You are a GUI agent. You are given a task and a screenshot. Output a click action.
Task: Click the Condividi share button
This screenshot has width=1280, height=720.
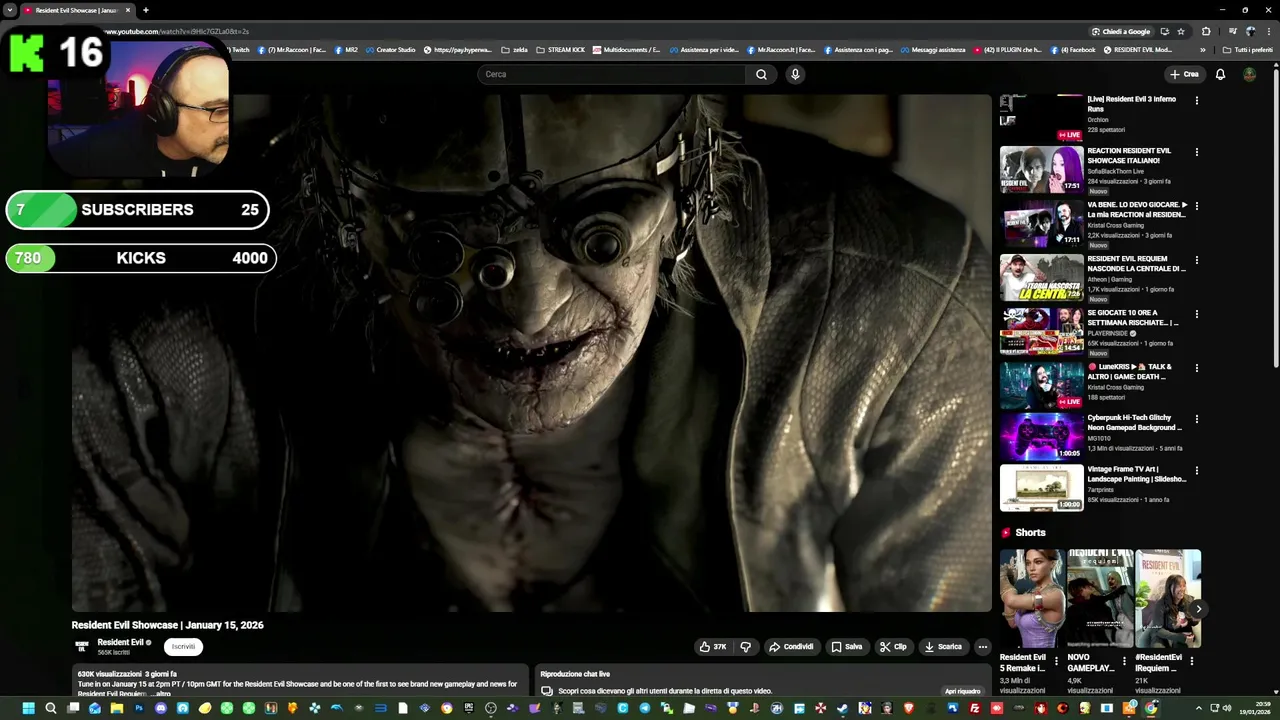(x=790, y=647)
